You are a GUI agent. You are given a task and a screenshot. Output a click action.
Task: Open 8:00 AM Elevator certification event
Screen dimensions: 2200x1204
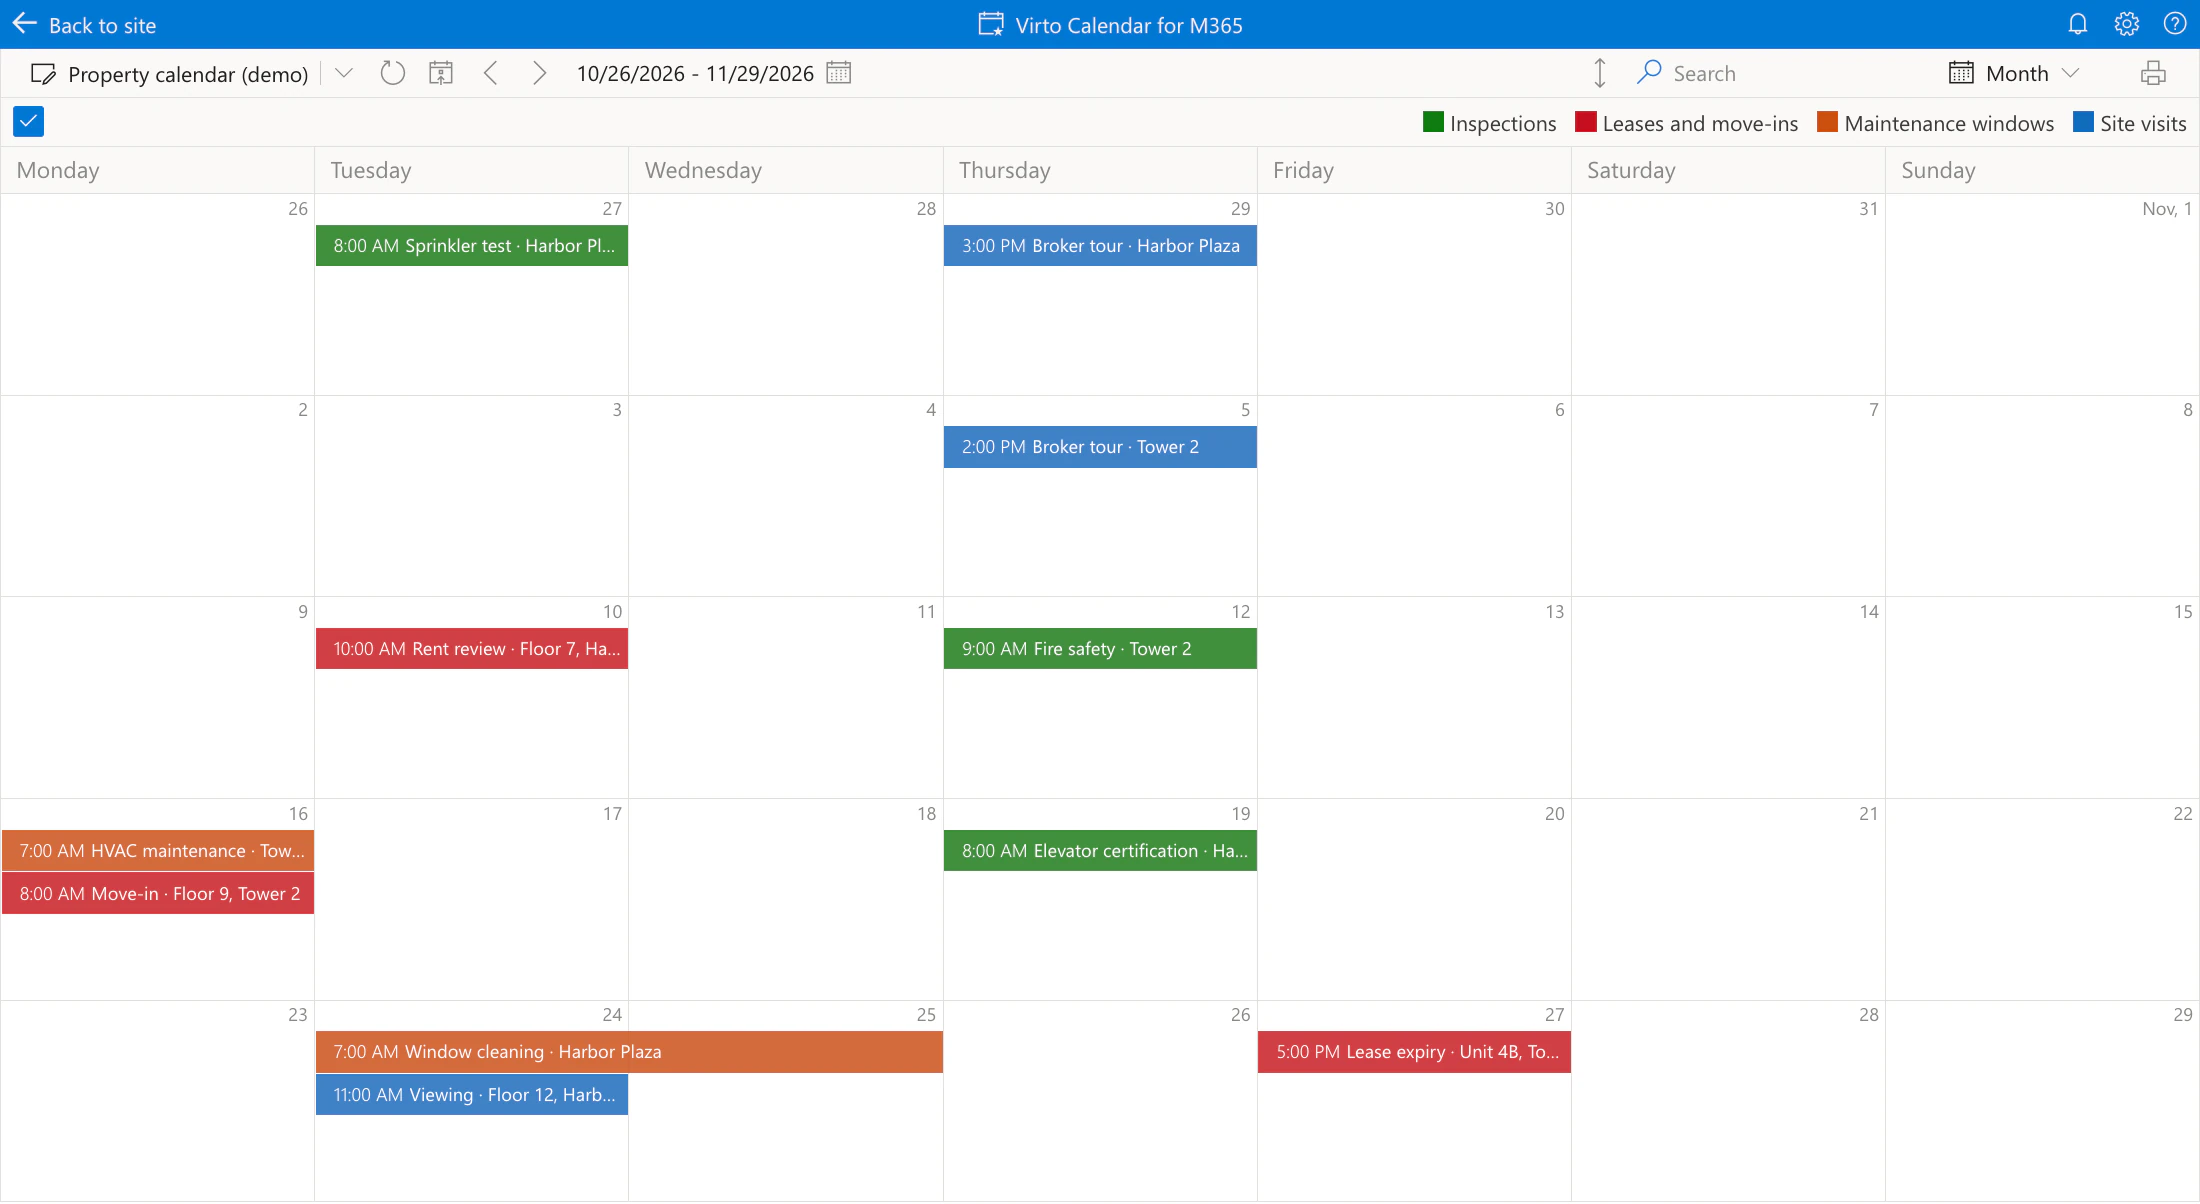pos(1100,851)
